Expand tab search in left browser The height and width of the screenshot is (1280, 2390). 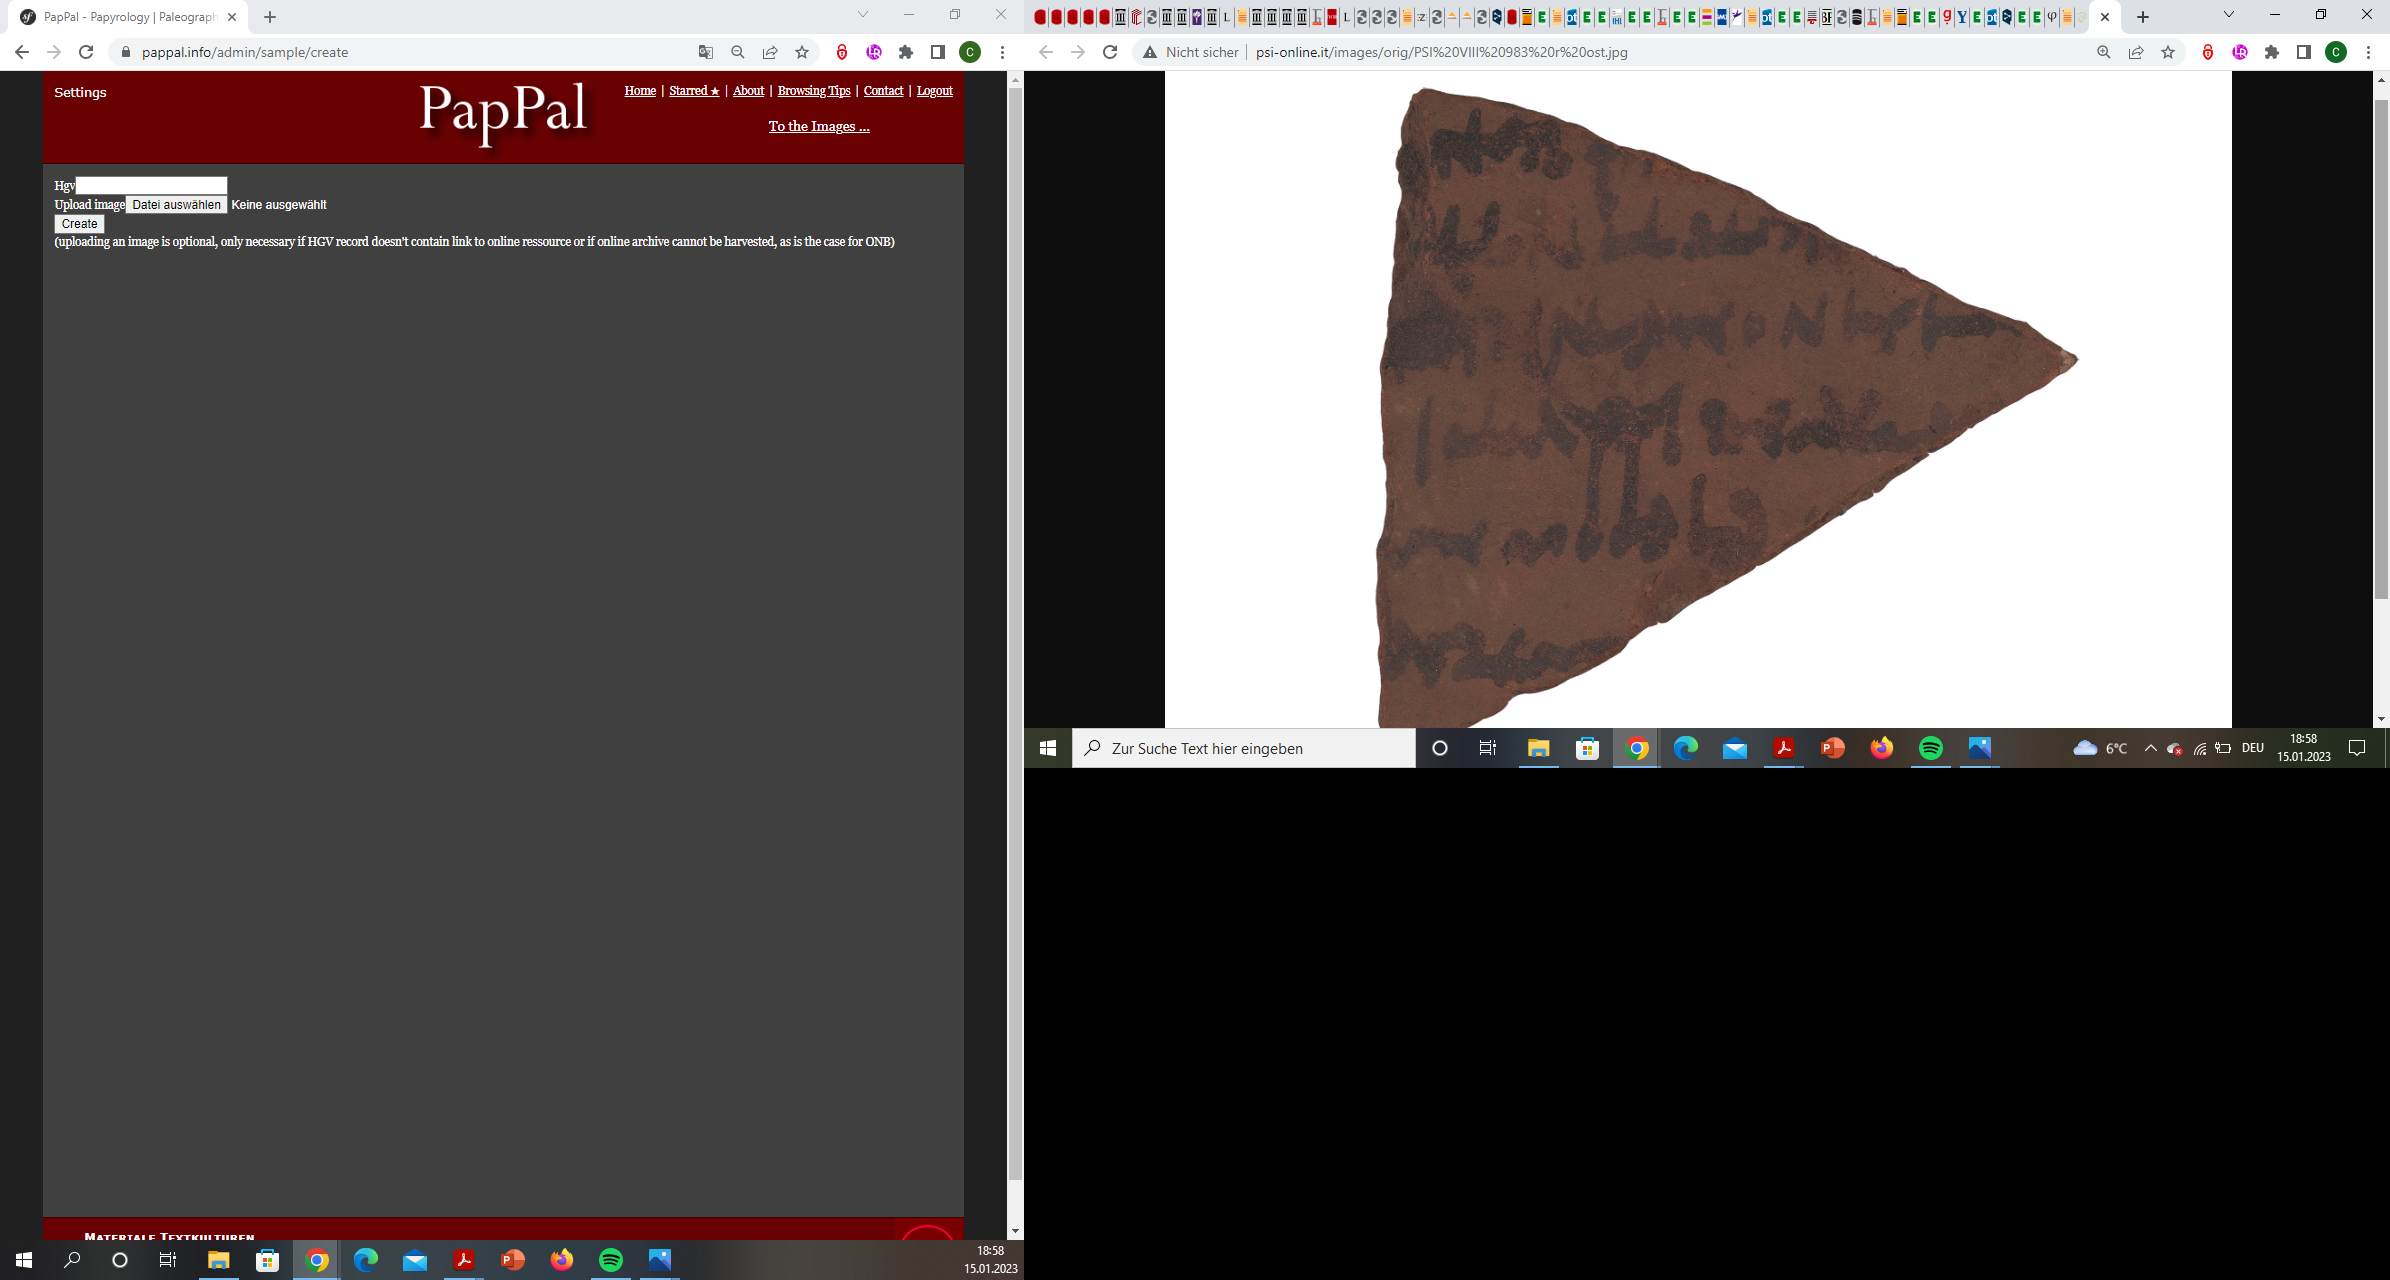click(x=863, y=15)
